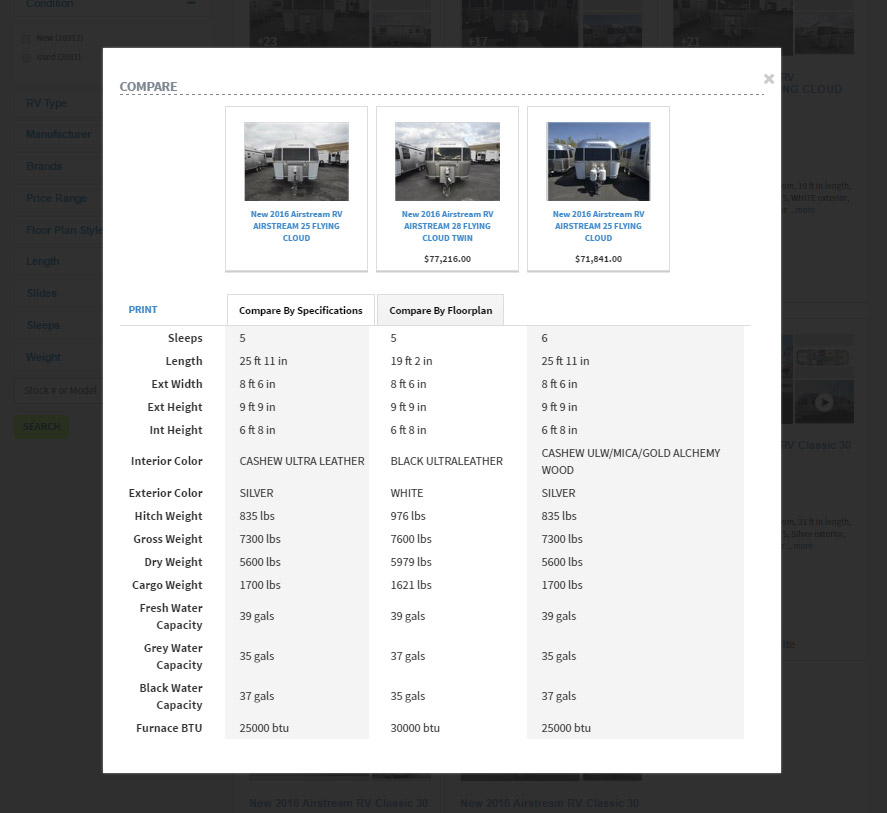Expand the Length filter
The image size is (887, 813).
pos(42,261)
